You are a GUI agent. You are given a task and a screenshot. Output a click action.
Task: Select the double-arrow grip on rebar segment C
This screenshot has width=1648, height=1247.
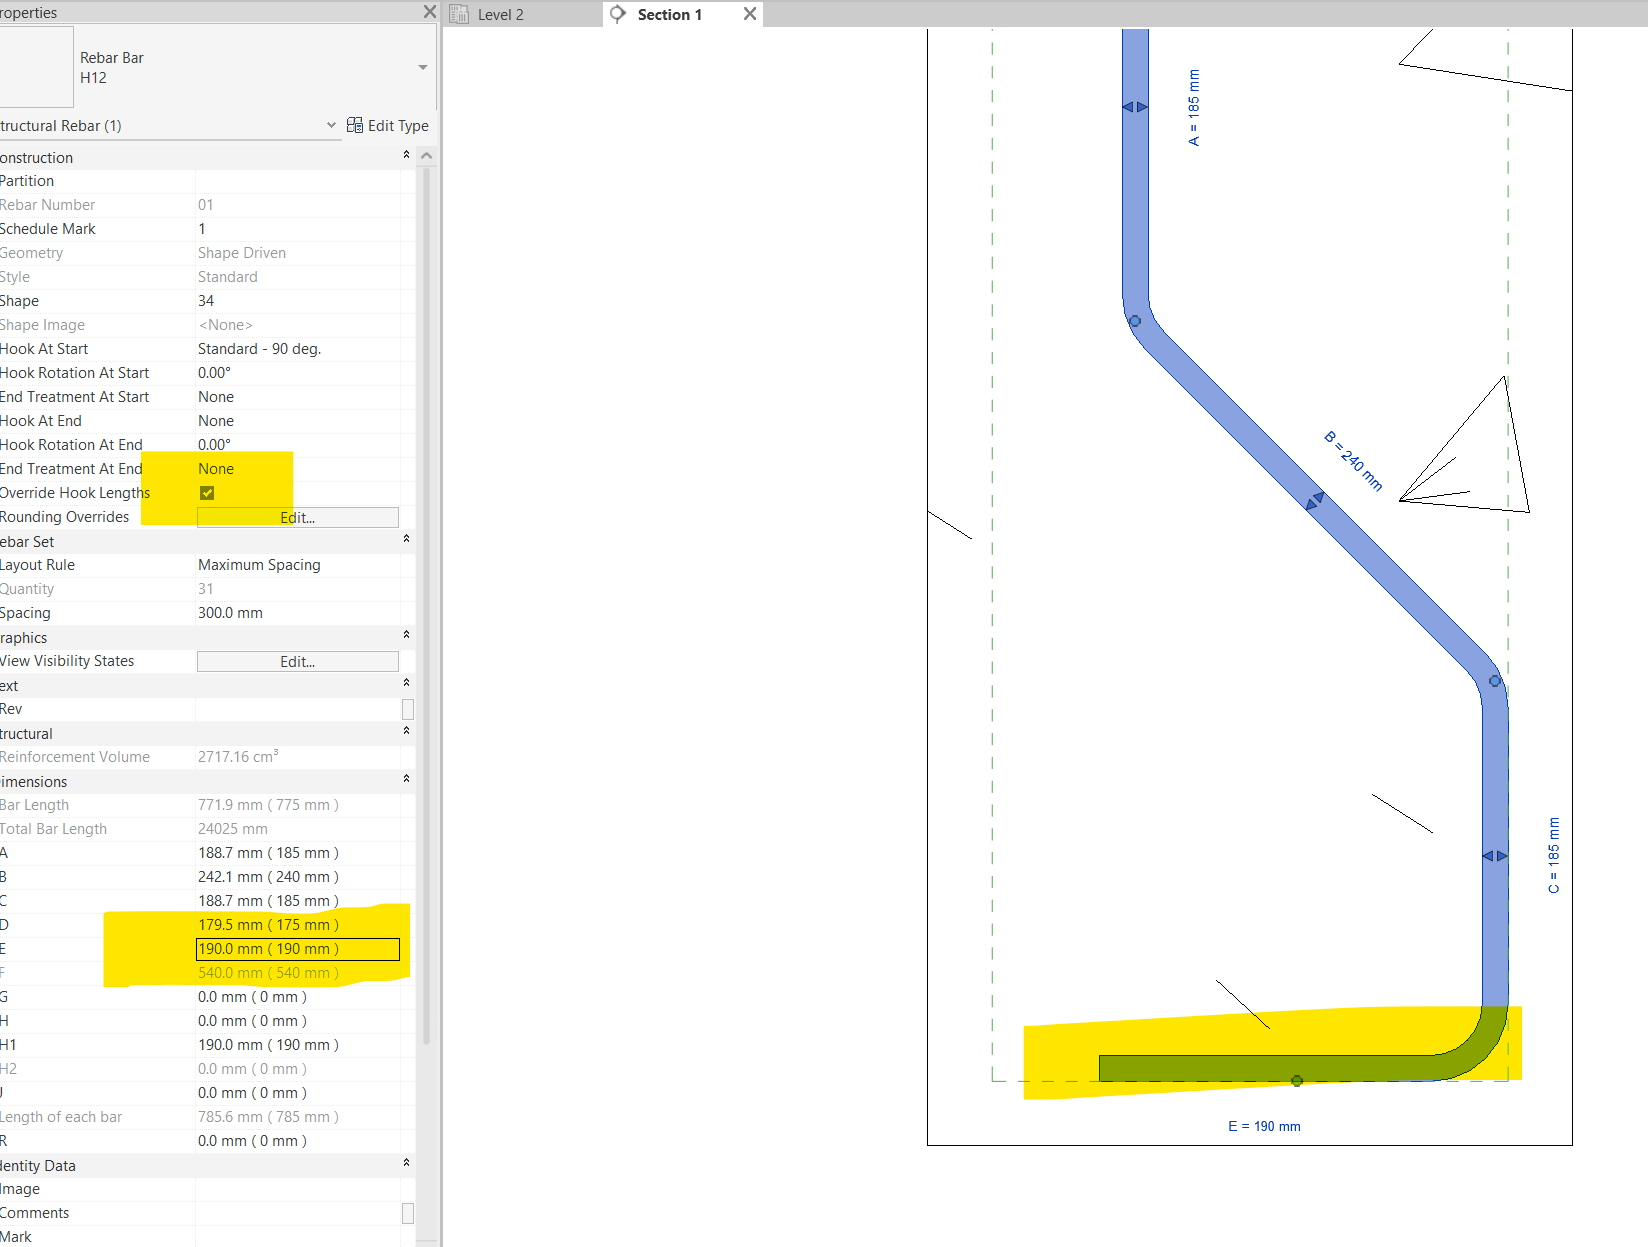click(x=1496, y=856)
